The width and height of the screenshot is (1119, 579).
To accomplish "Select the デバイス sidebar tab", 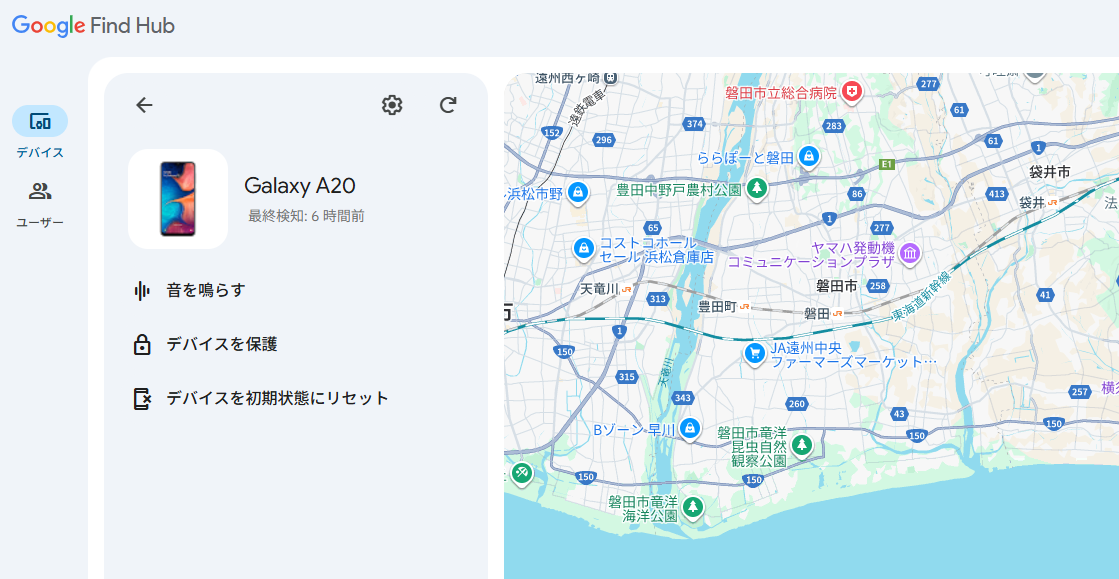I will pos(40,122).
